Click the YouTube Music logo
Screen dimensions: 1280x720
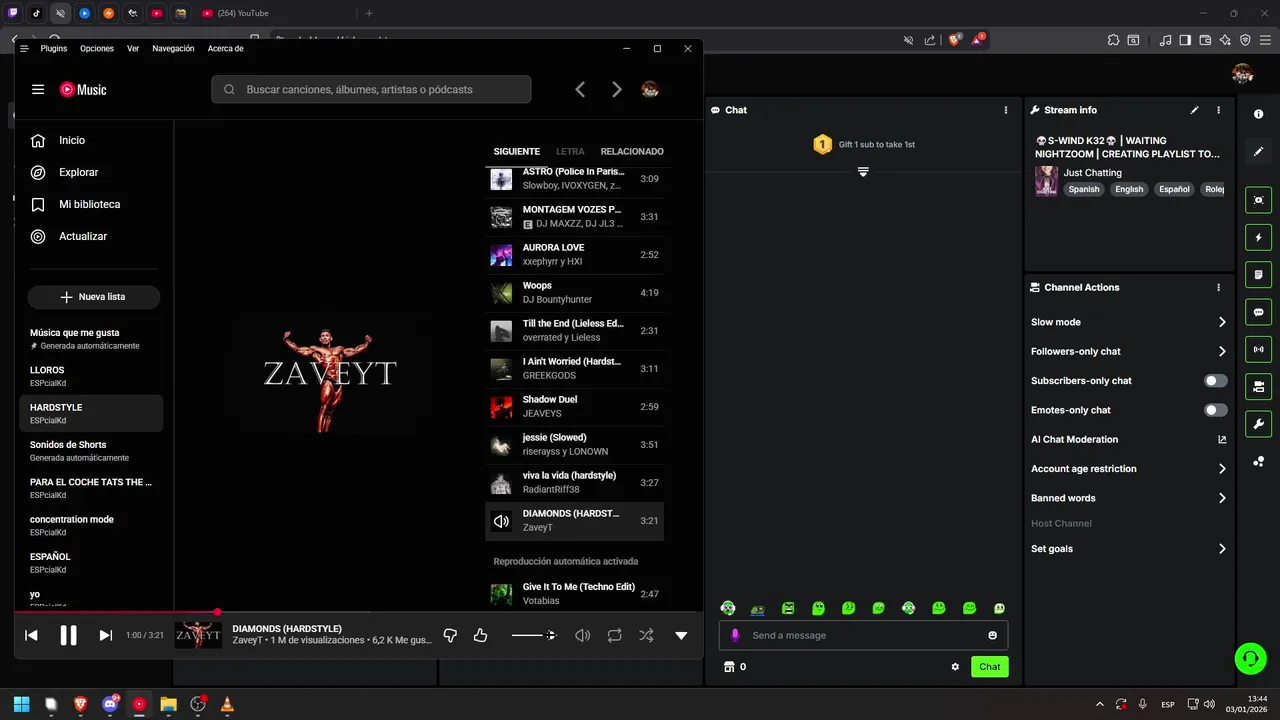83,89
